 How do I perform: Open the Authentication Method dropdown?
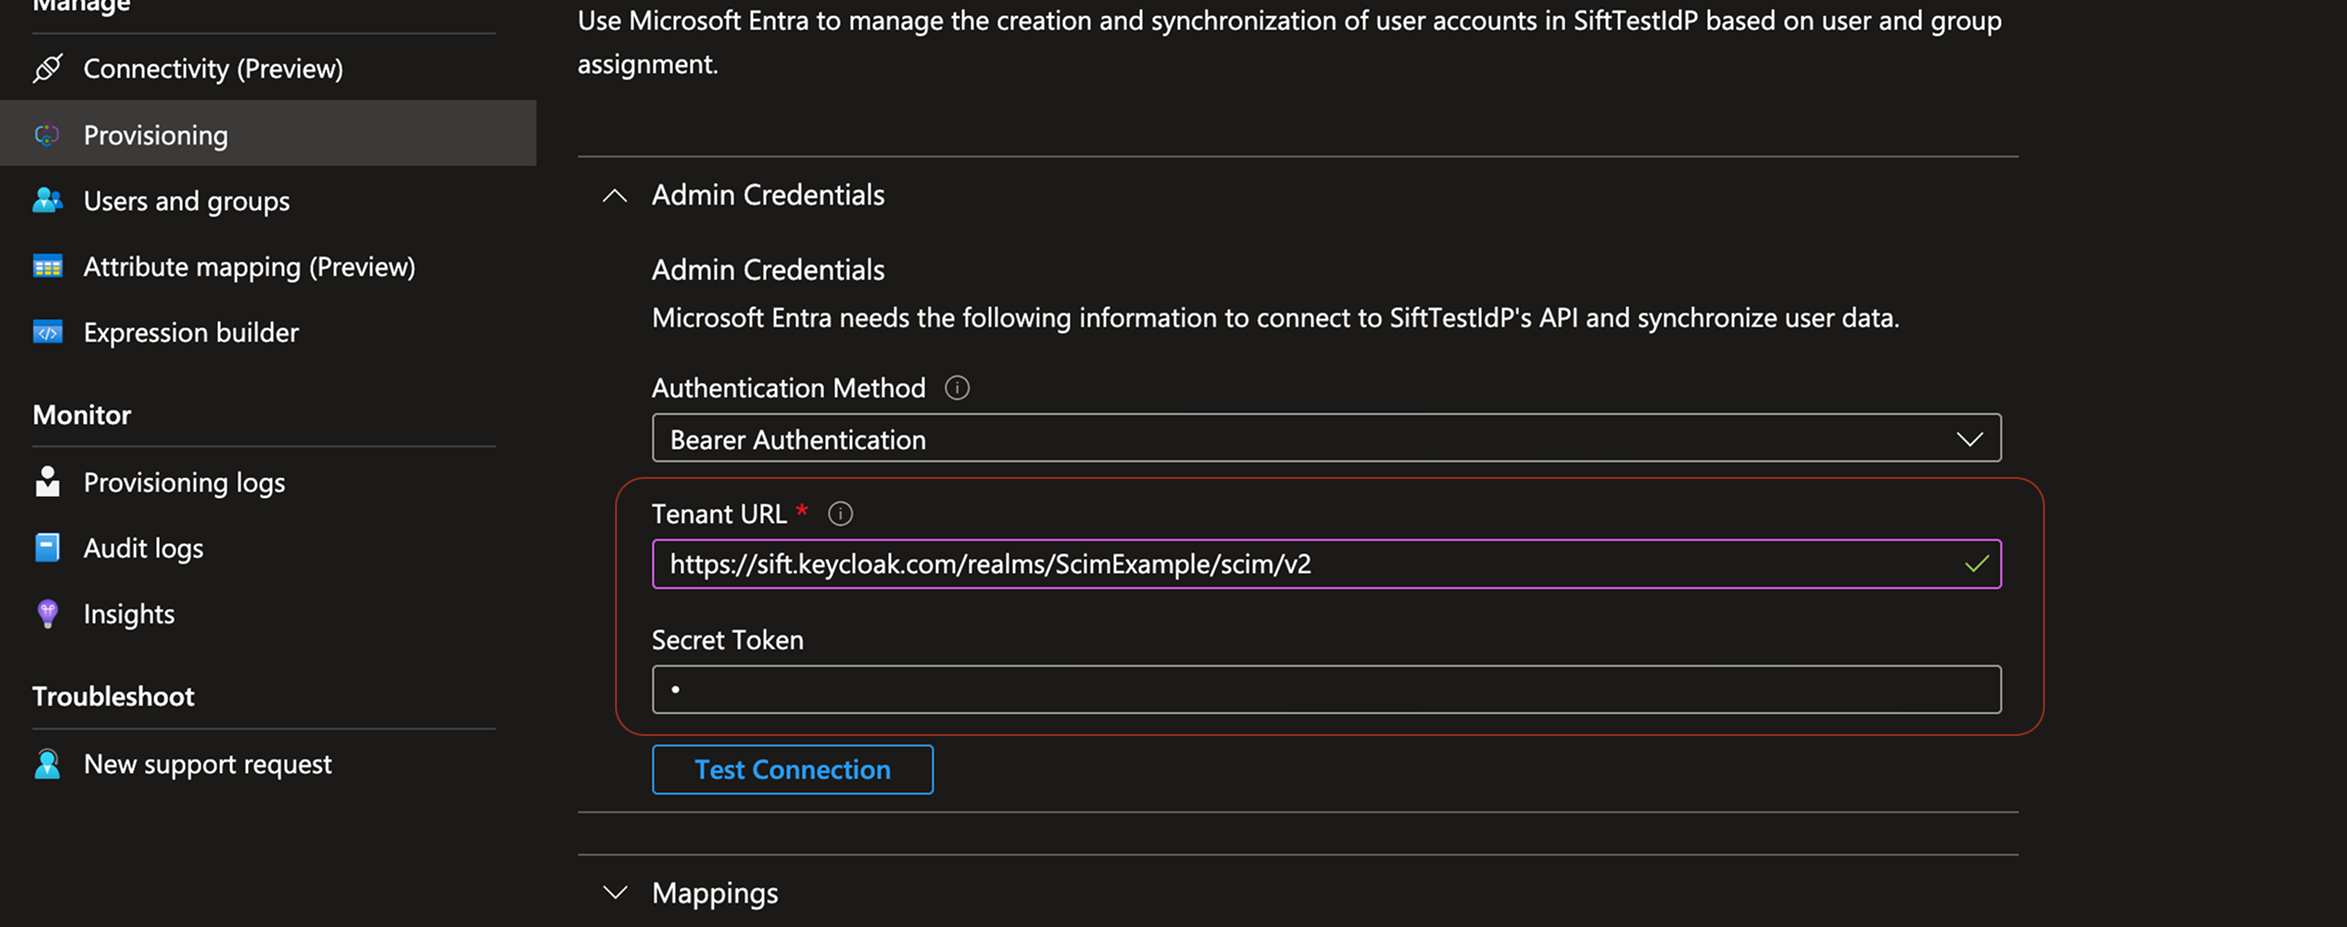[1326, 438]
